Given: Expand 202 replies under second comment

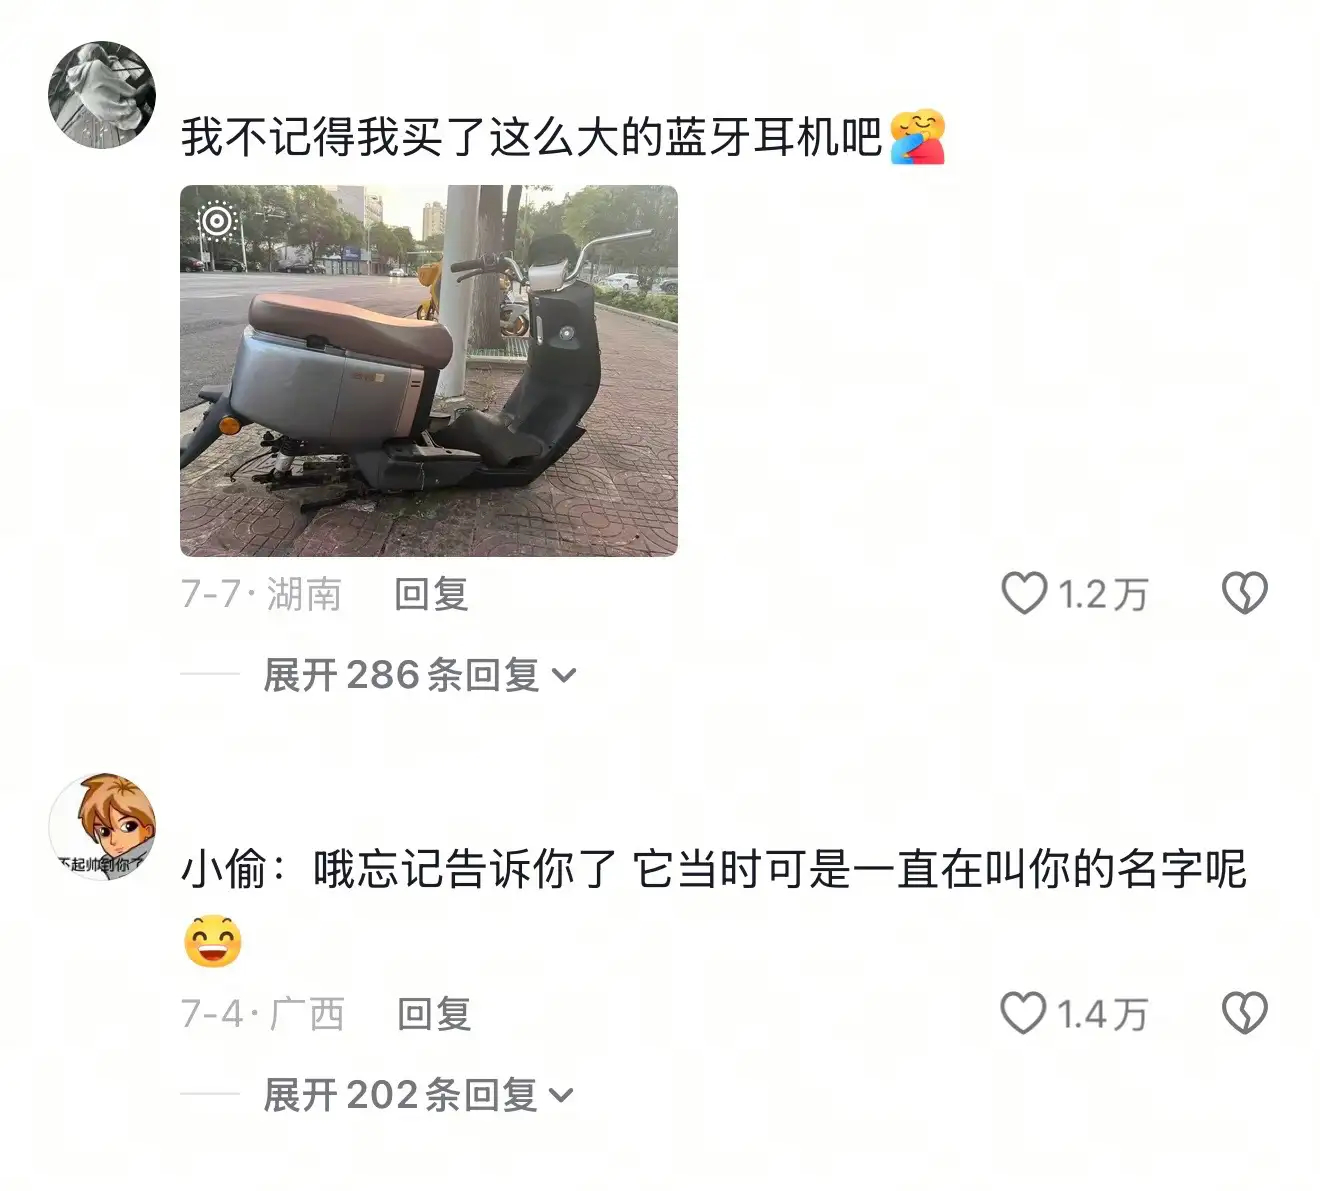Looking at the screenshot, I should click(x=419, y=1095).
